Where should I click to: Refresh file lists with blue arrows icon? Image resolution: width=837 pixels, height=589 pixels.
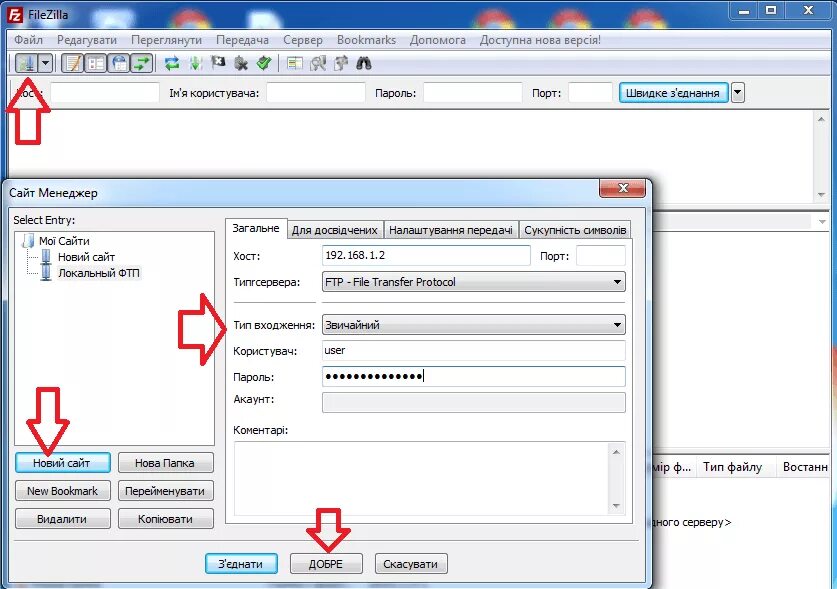click(x=171, y=64)
